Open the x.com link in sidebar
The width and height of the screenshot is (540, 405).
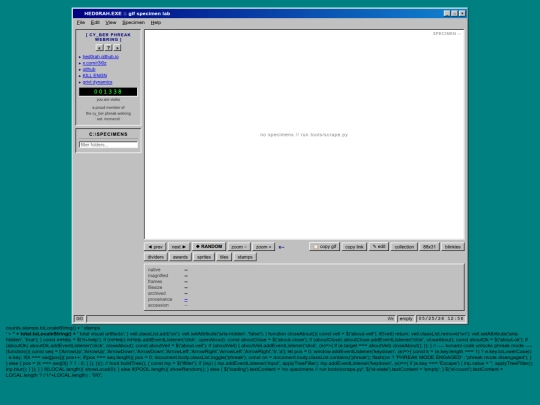[94, 63]
